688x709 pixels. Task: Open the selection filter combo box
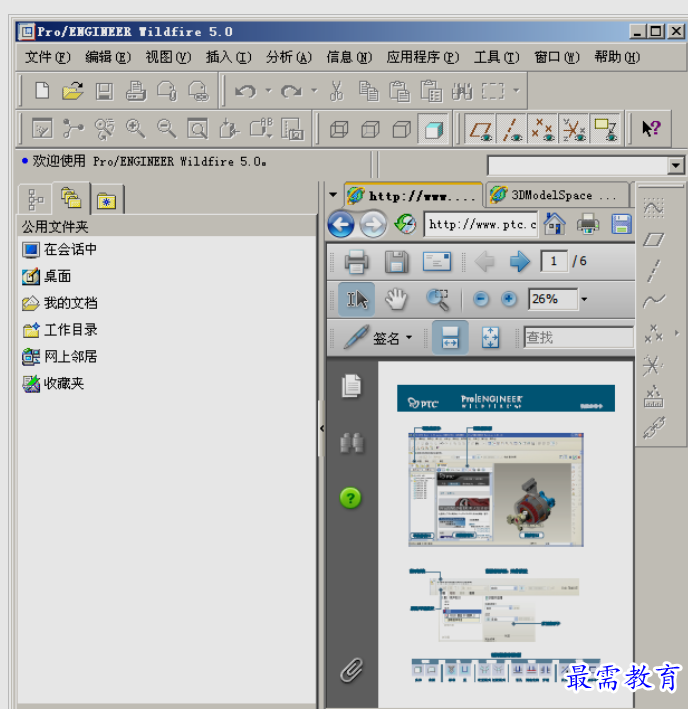(586, 165)
